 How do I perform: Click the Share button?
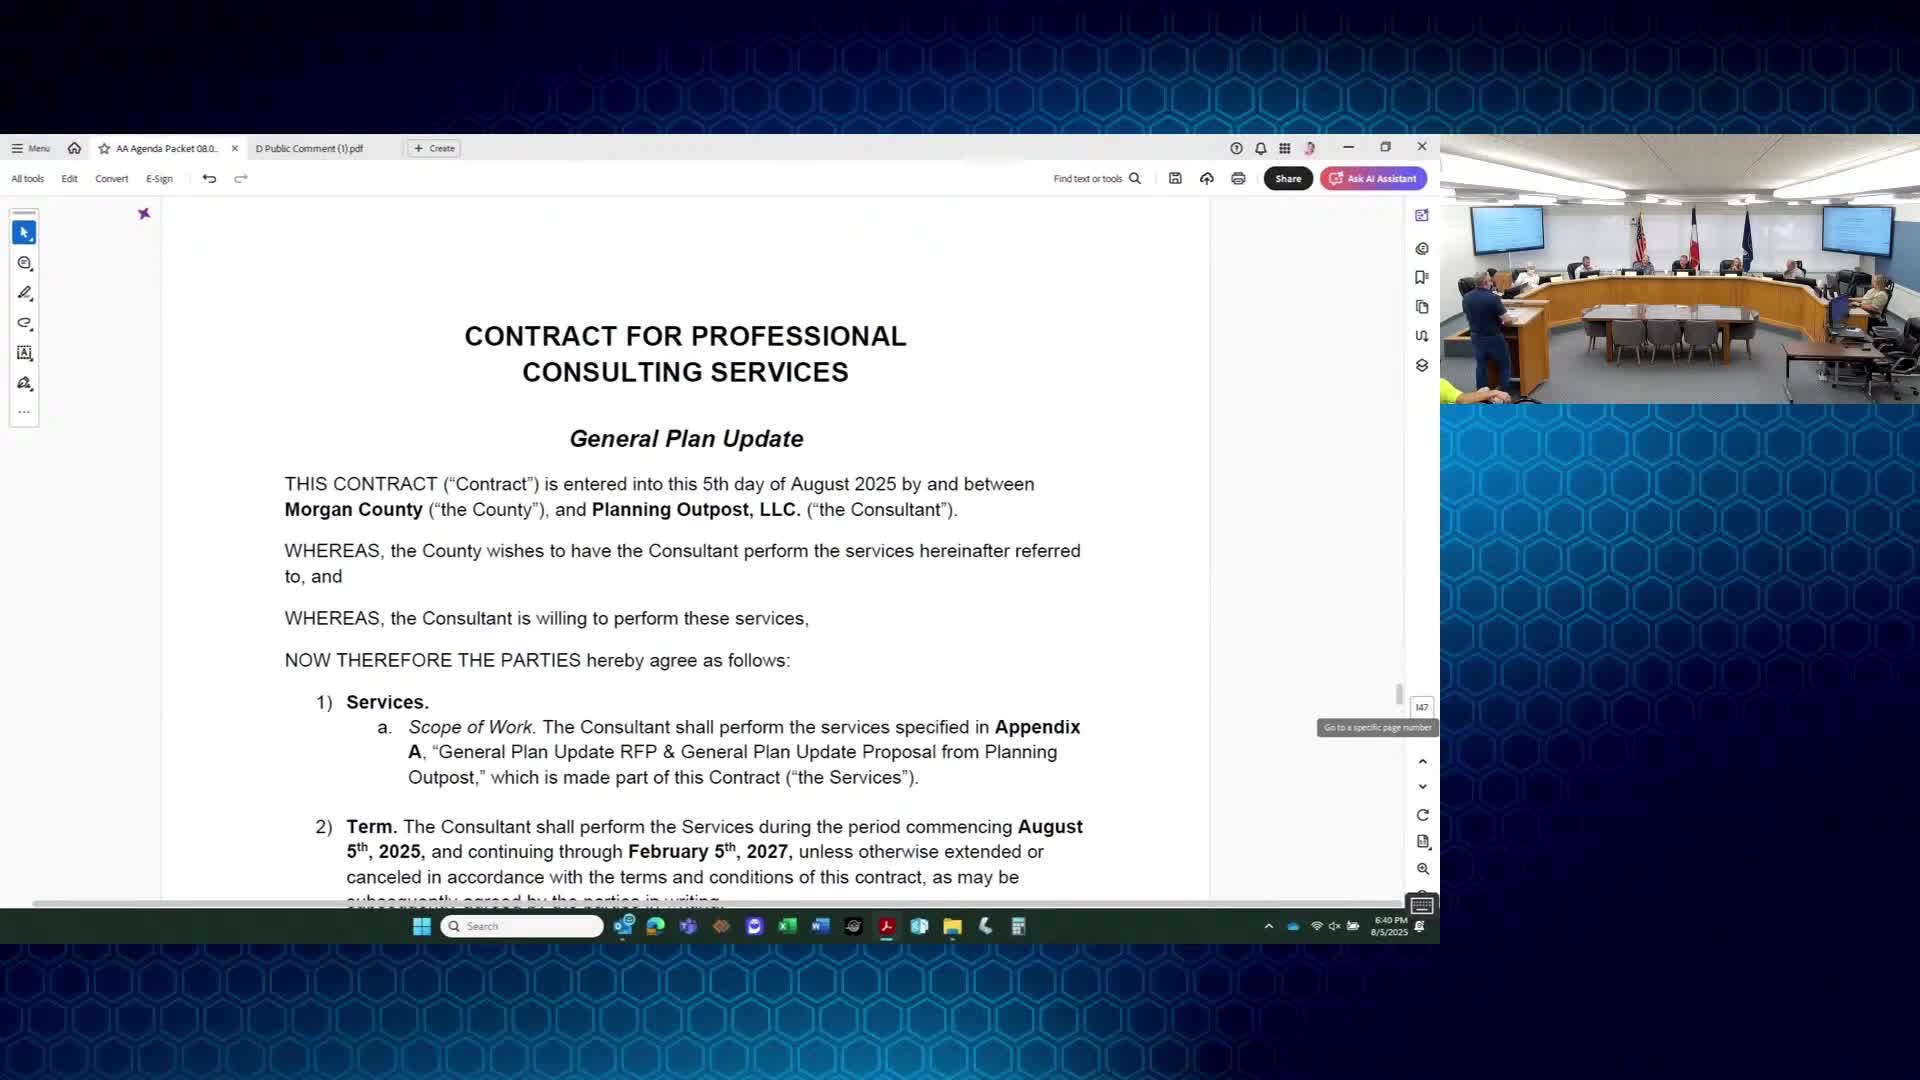[1287, 178]
